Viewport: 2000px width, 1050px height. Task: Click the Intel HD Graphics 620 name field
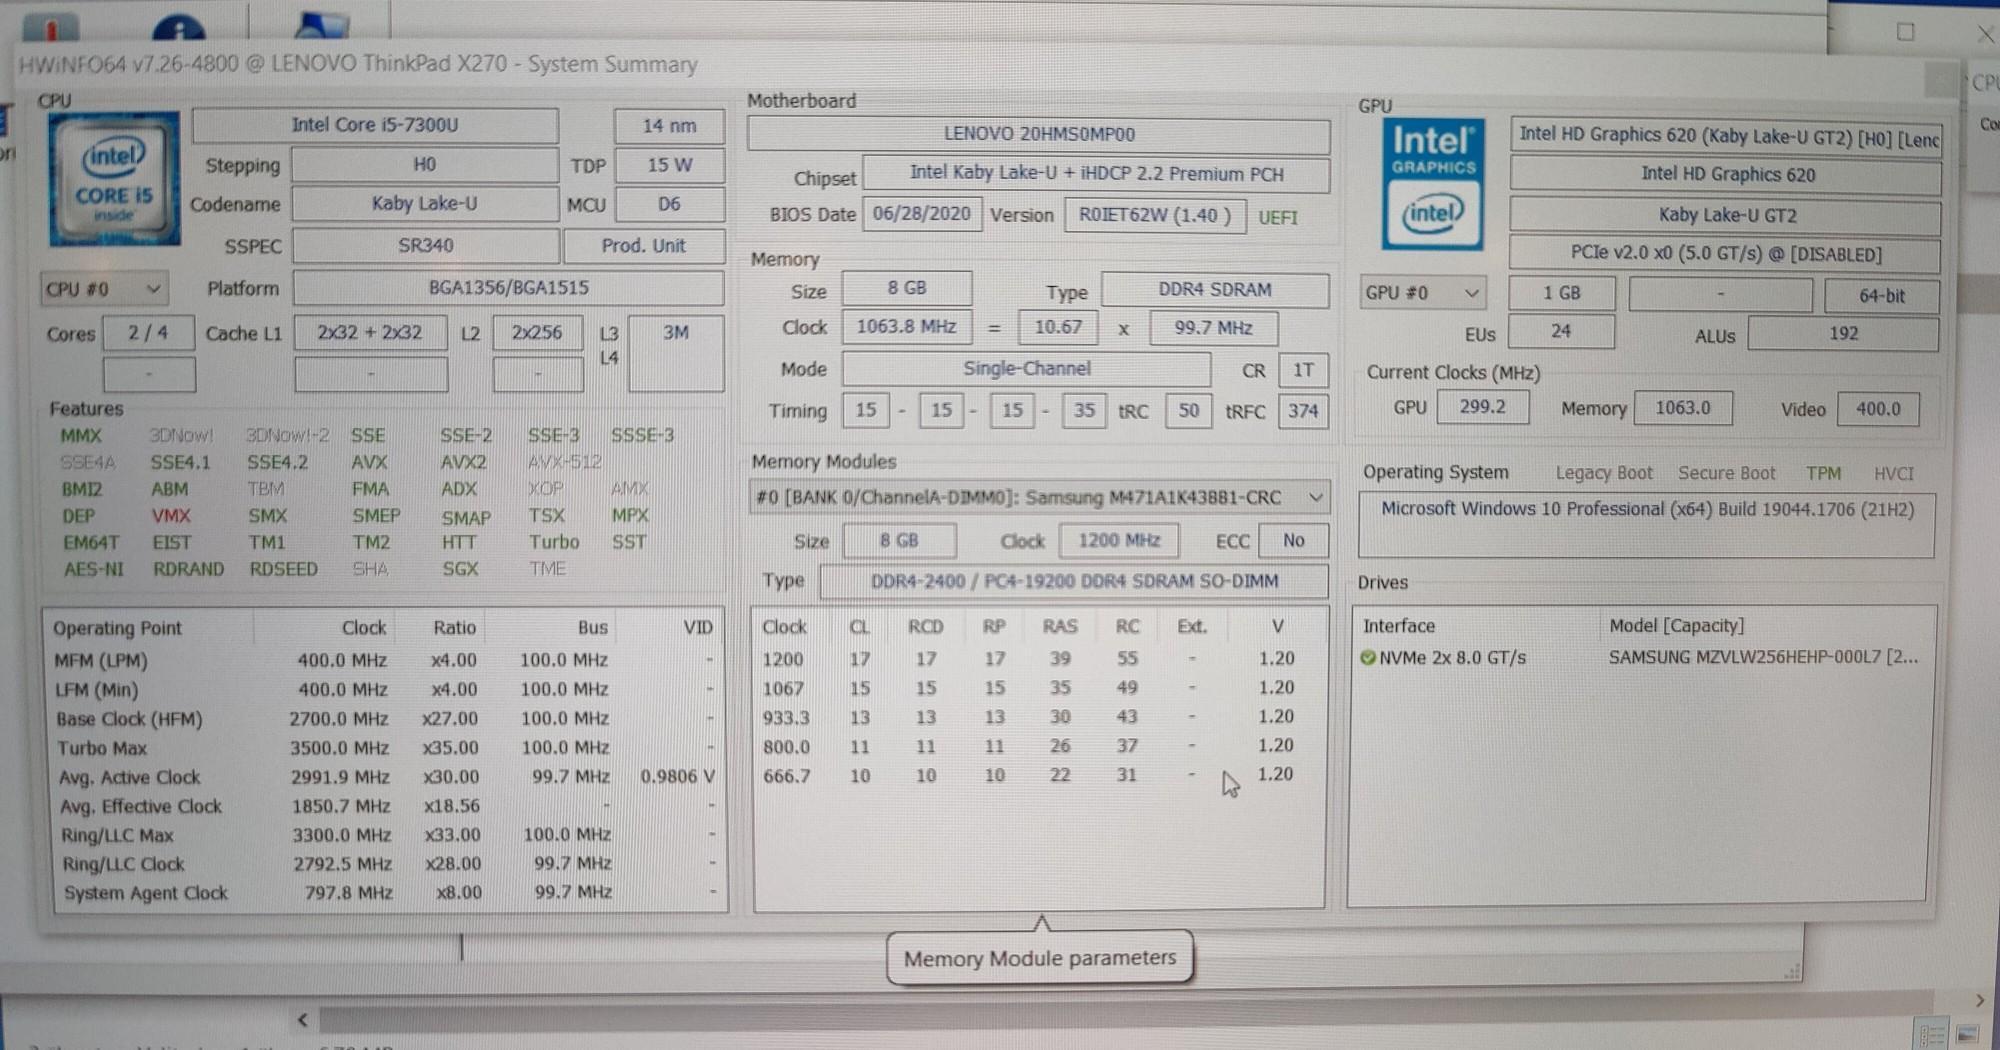tap(1727, 175)
